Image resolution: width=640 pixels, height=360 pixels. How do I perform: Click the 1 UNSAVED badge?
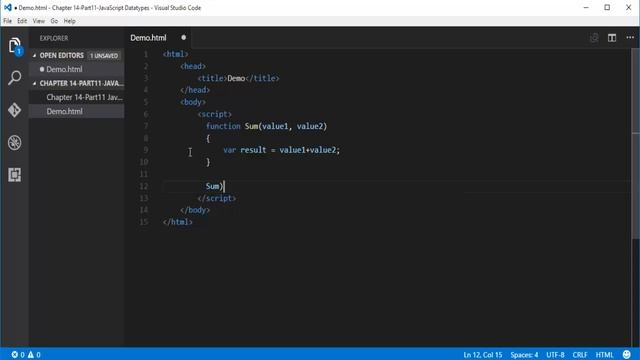coord(104,56)
